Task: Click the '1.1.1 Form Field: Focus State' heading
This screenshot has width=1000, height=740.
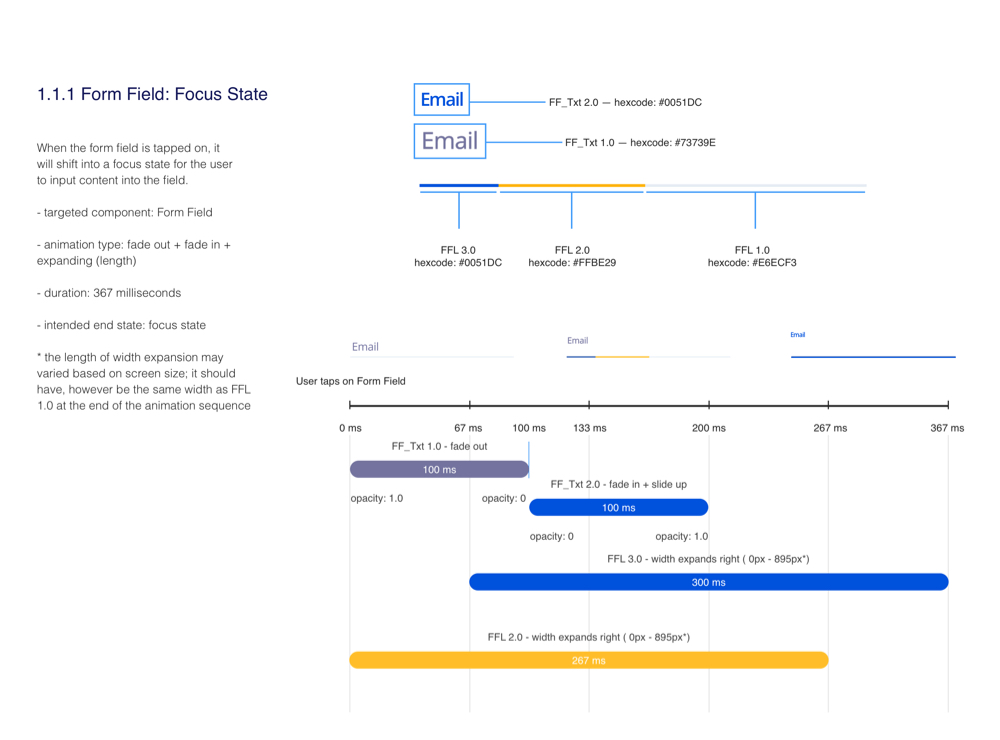Action: [x=152, y=95]
